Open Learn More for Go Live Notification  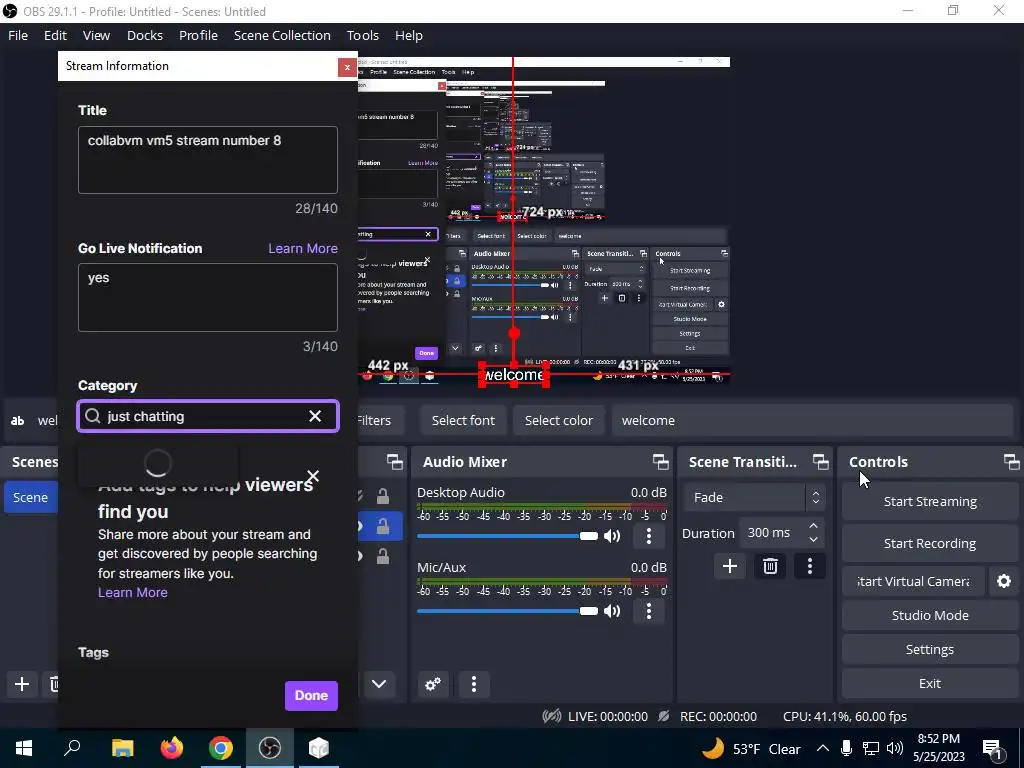(303, 248)
